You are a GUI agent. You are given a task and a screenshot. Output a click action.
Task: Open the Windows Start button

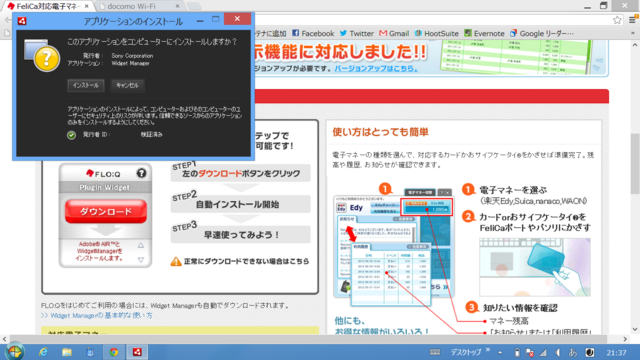(15, 352)
